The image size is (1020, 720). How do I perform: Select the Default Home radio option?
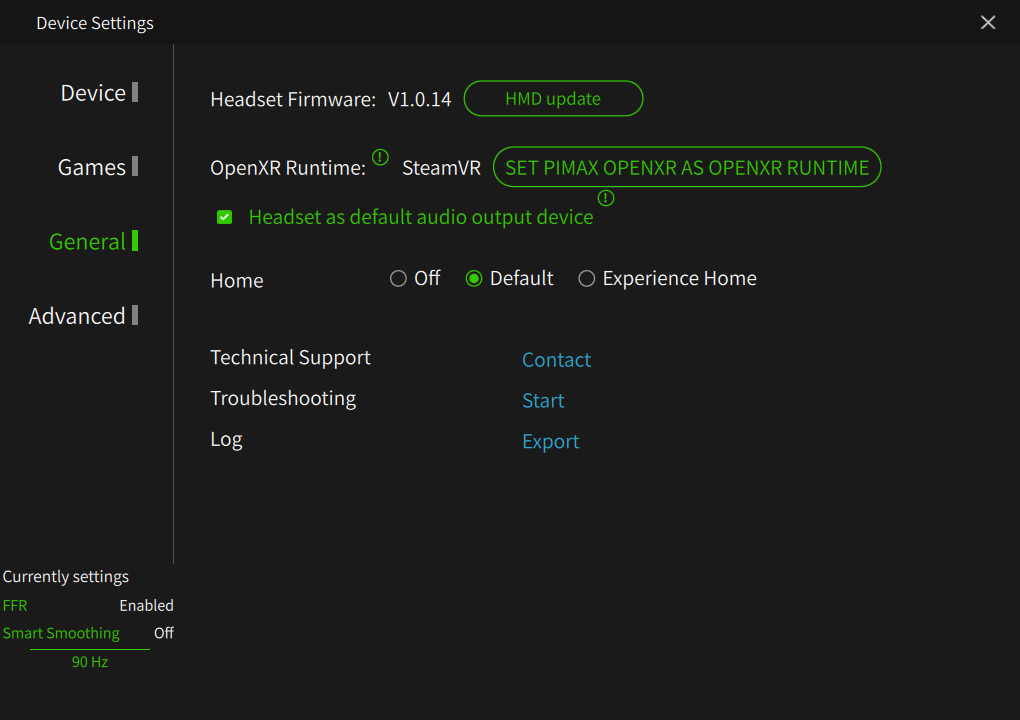click(474, 279)
